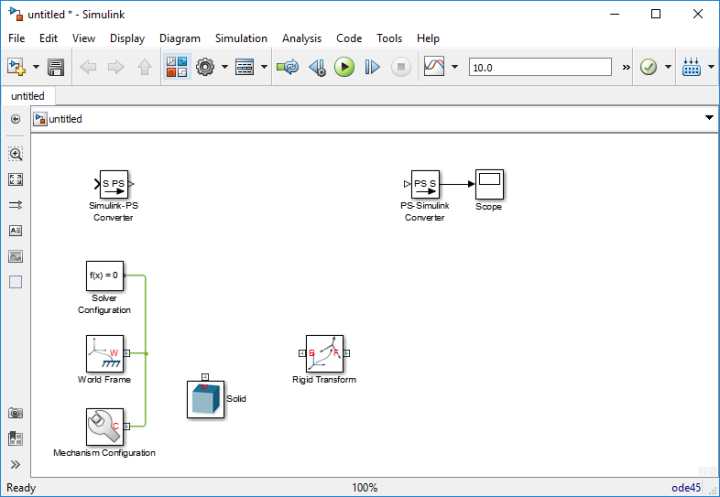Expand the Data Inspector dropdown arrow
This screenshot has width=720, height=497.
click(x=455, y=67)
